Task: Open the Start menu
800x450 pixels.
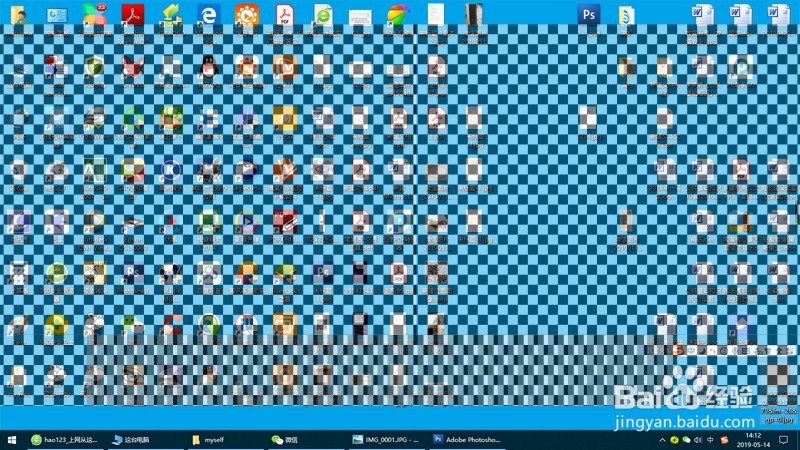Action: pyautogui.click(x=12, y=440)
